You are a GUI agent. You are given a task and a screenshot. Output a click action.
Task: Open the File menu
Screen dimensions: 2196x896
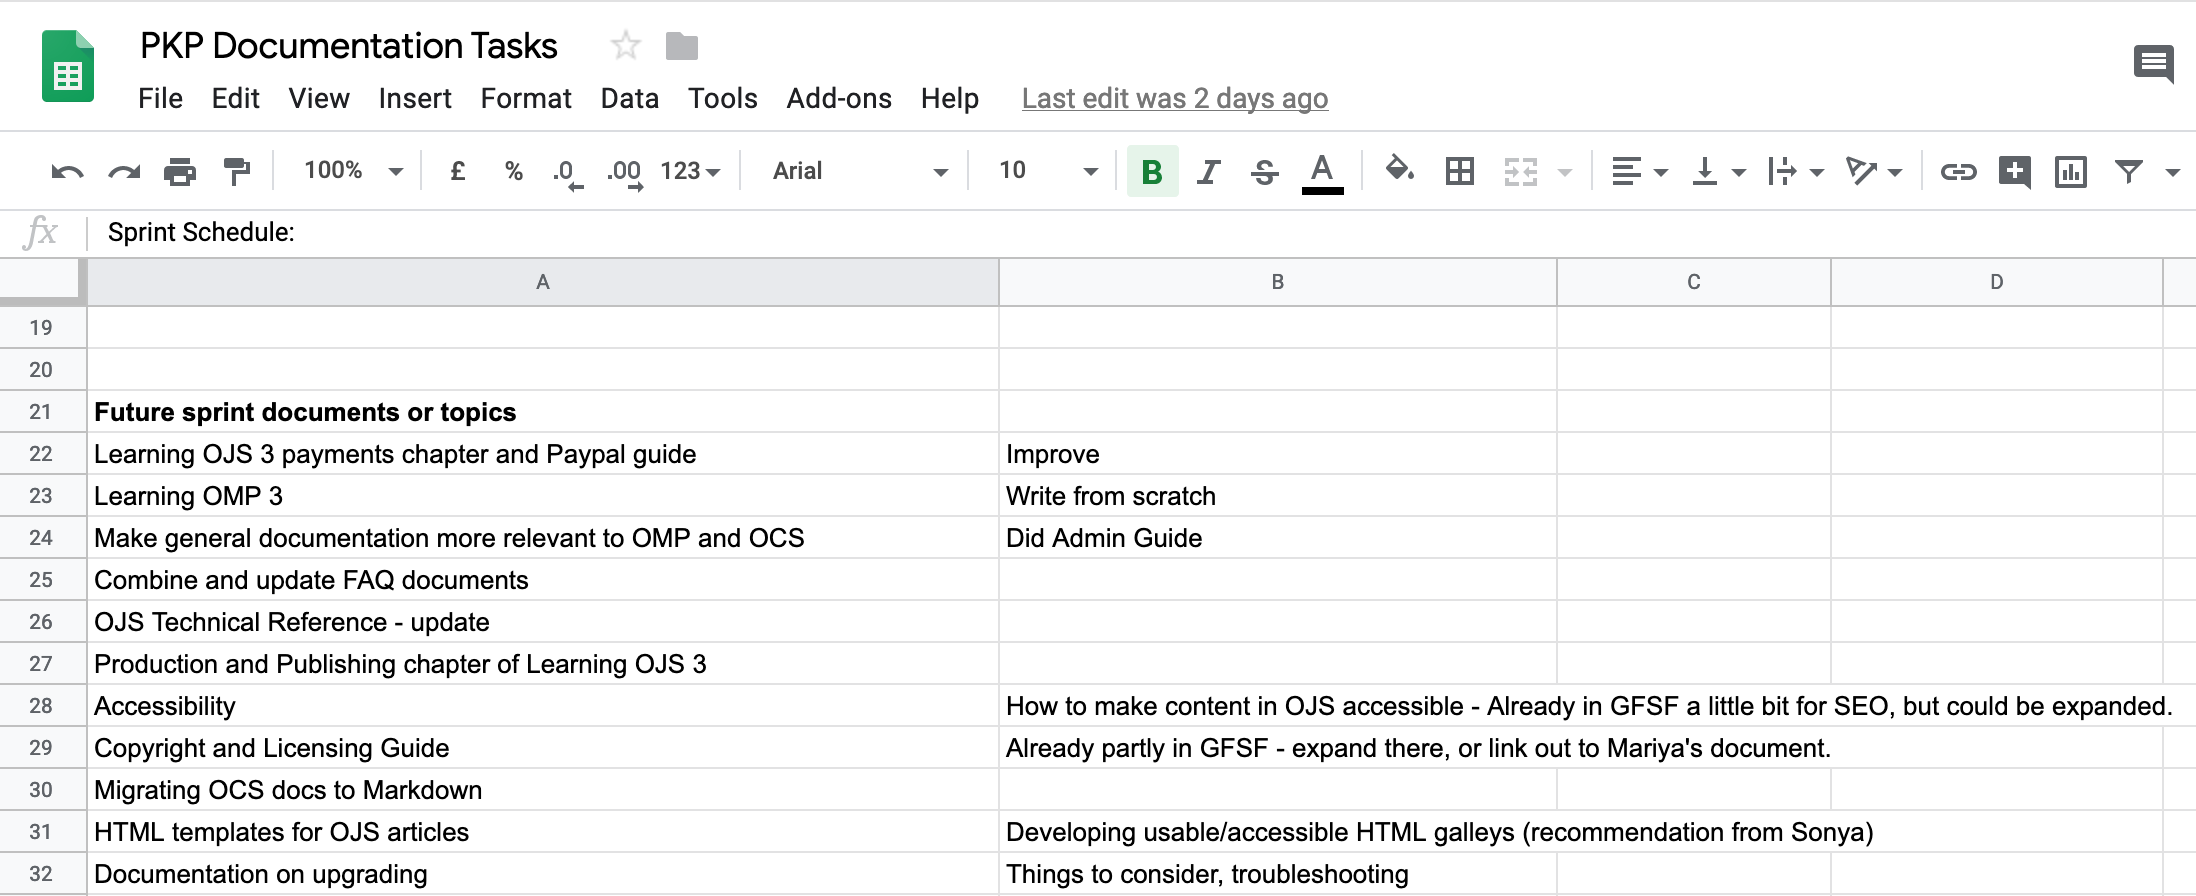[x=160, y=98]
